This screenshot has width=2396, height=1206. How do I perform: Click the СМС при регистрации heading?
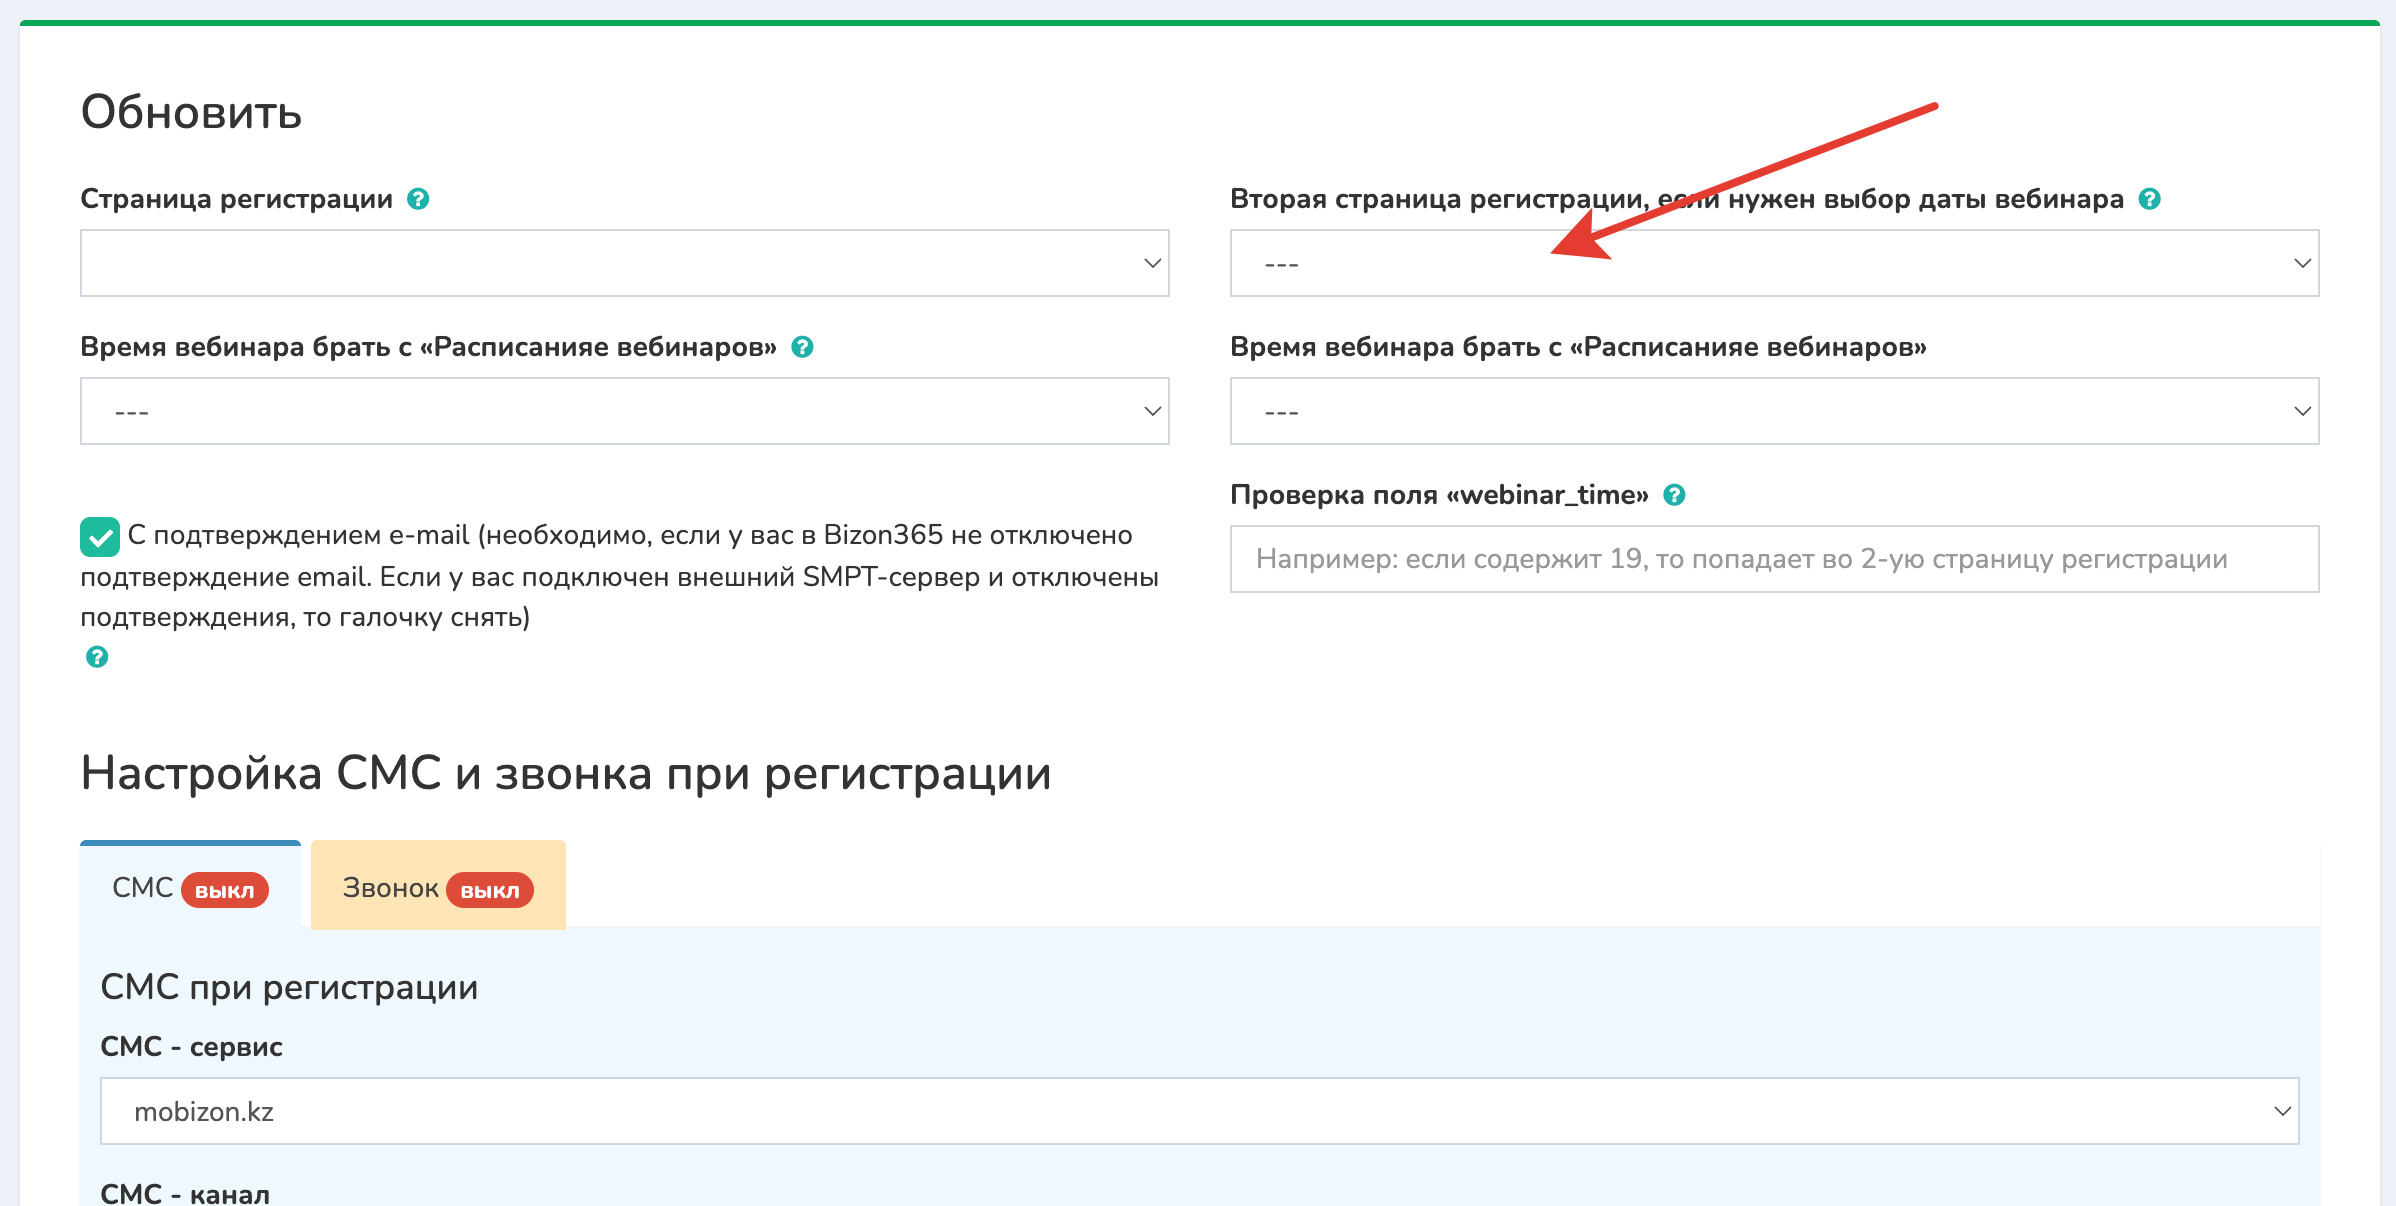tap(289, 987)
